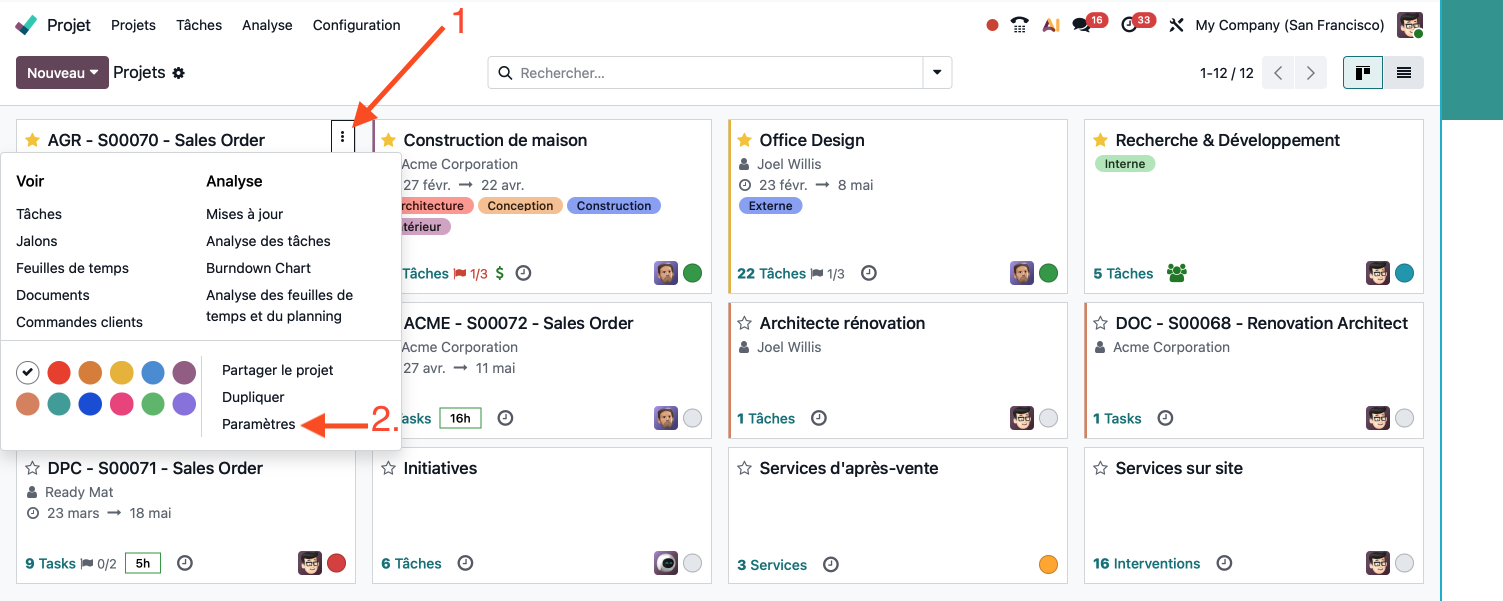This screenshot has width=1503, height=601.
Task: Choose the red color swatch
Action: pyautogui.click(x=59, y=373)
